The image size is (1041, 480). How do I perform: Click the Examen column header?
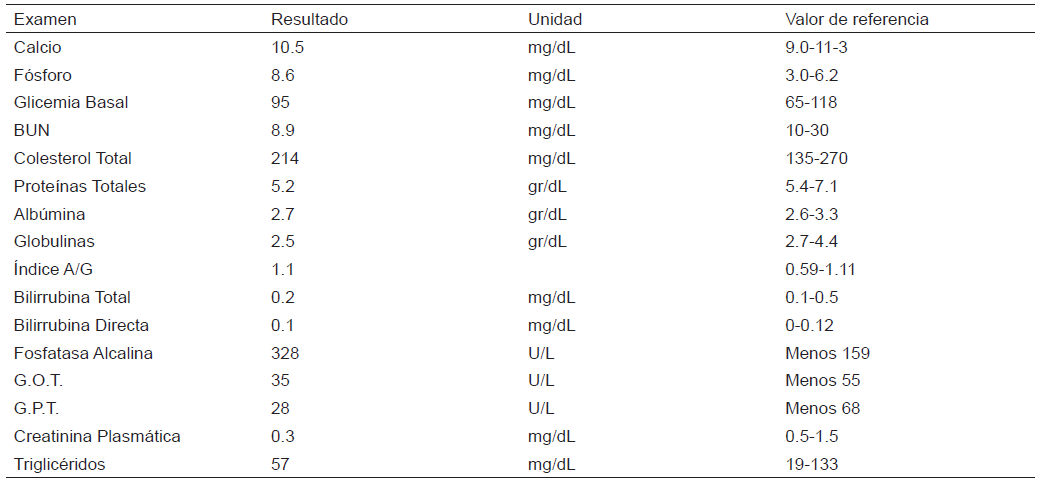click(45, 19)
